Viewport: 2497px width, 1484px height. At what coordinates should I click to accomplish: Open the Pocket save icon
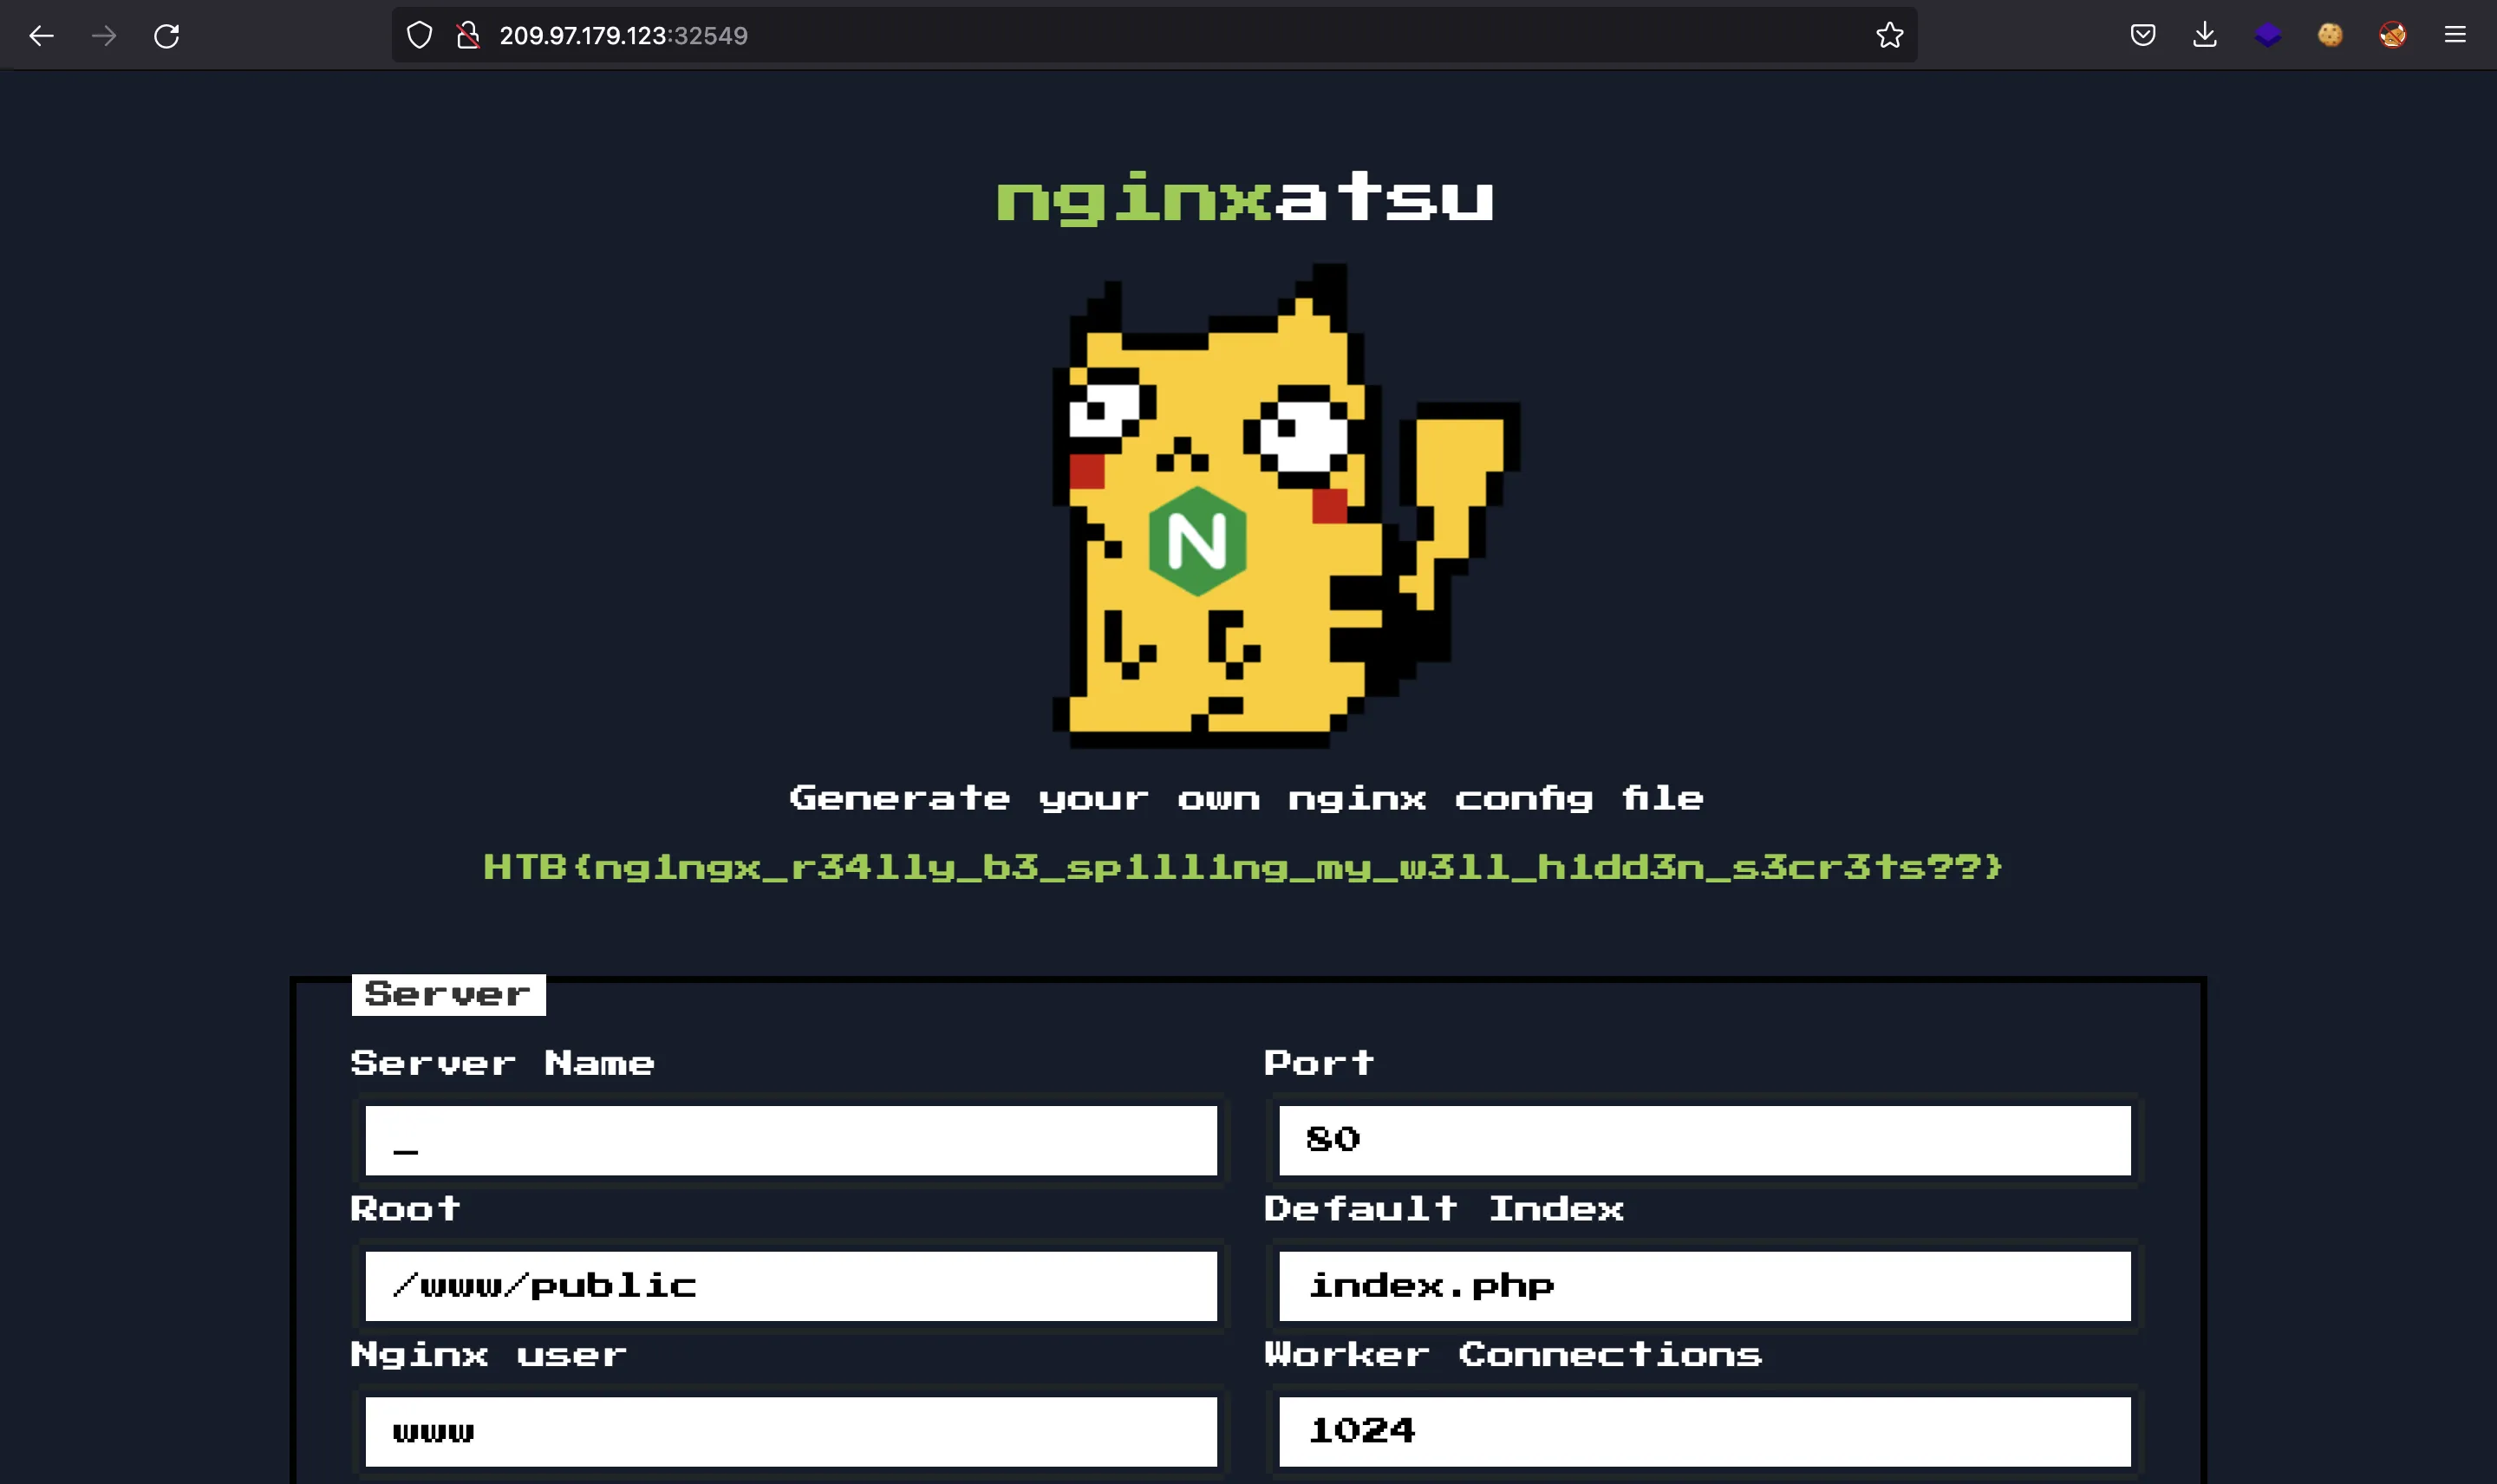2142,36
